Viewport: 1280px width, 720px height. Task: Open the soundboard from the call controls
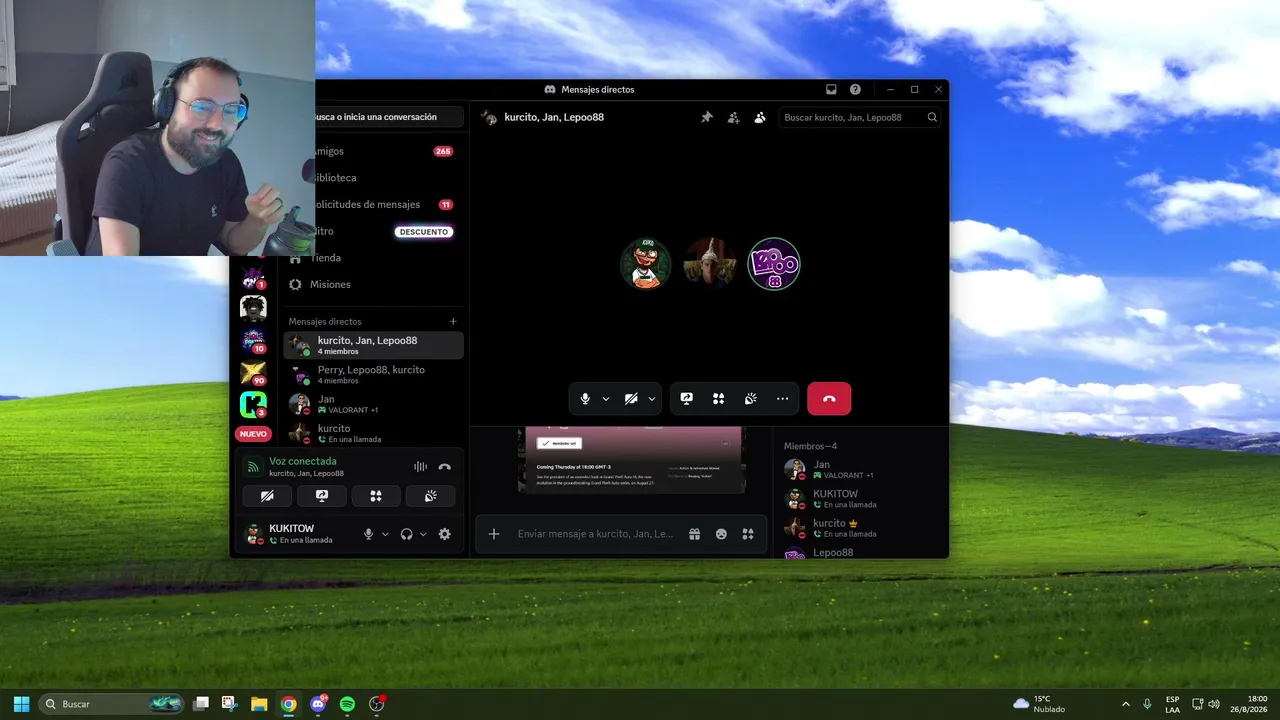[751, 398]
